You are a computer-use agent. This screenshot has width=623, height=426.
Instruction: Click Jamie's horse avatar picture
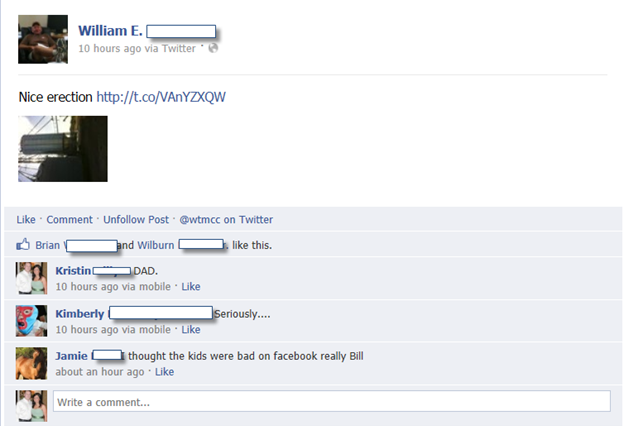click(x=31, y=363)
